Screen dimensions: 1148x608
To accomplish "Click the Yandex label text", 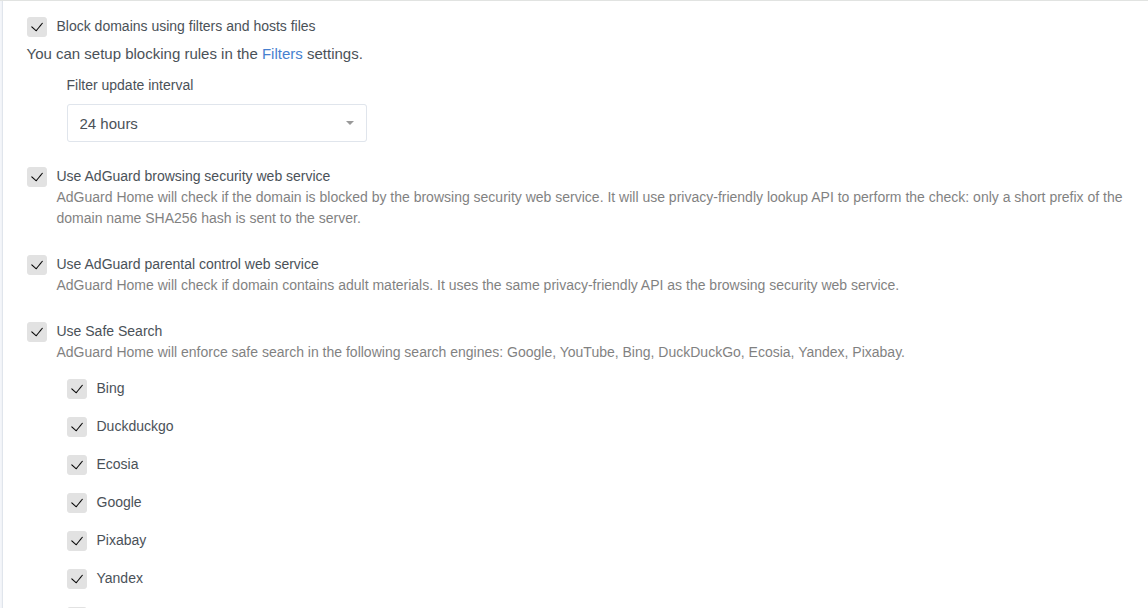I will pos(120,578).
